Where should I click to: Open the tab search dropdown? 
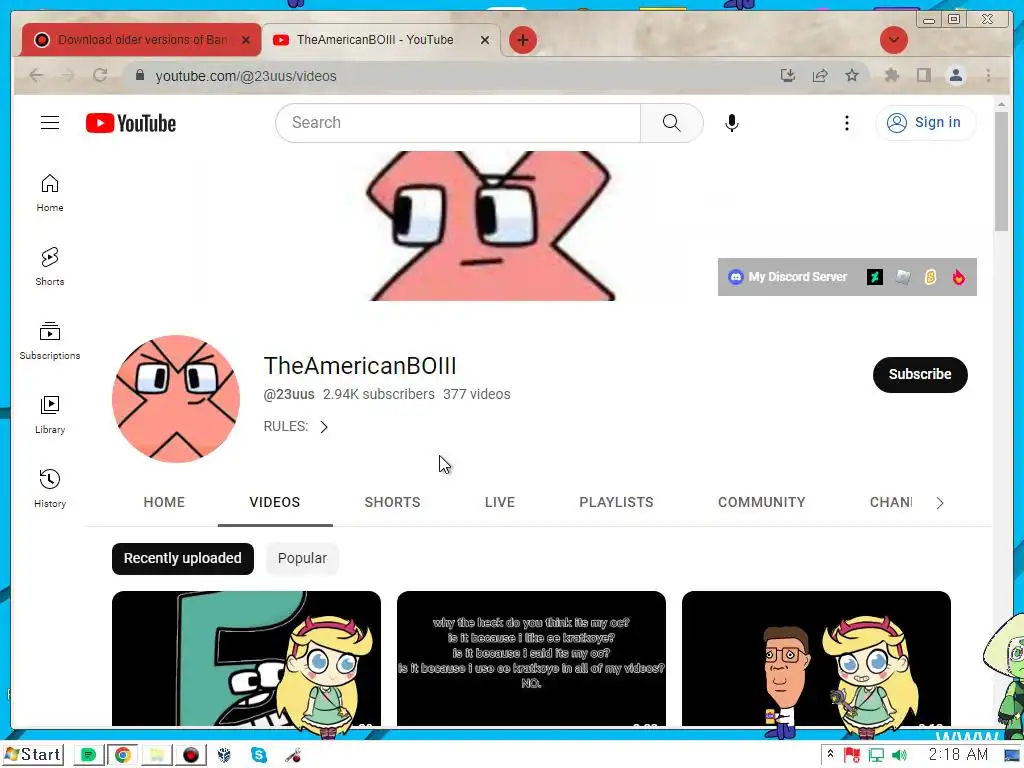(893, 40)
